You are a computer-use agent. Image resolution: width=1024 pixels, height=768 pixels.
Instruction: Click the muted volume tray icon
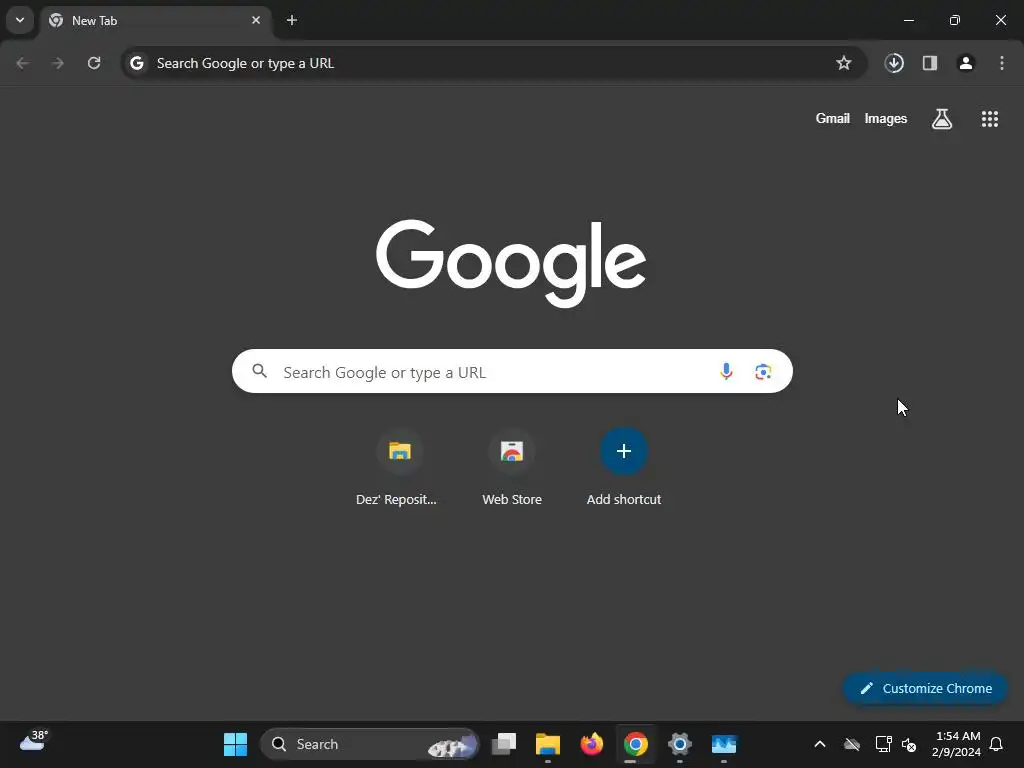pyautogui.click(x=909, y=744)
